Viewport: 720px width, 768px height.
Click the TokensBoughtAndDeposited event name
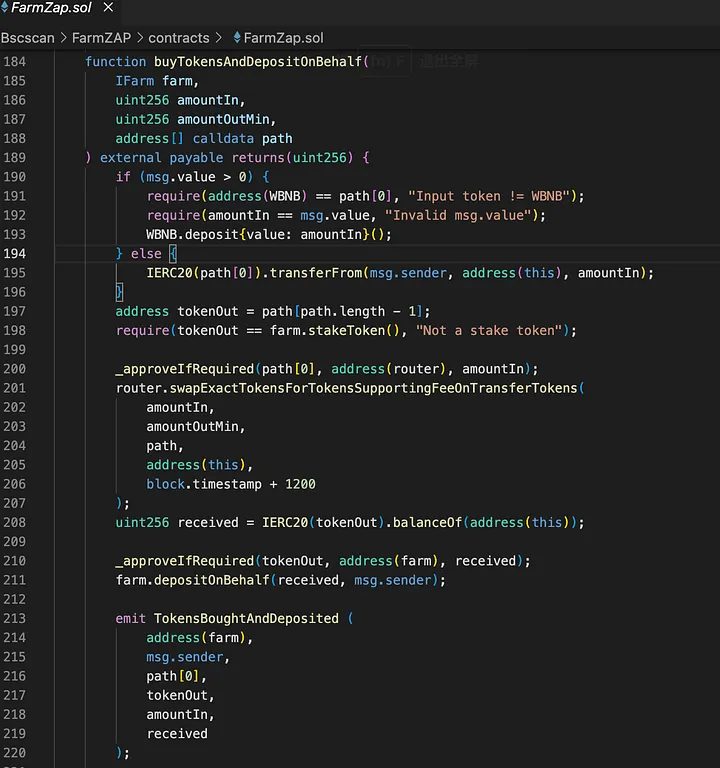pos(246,619)
